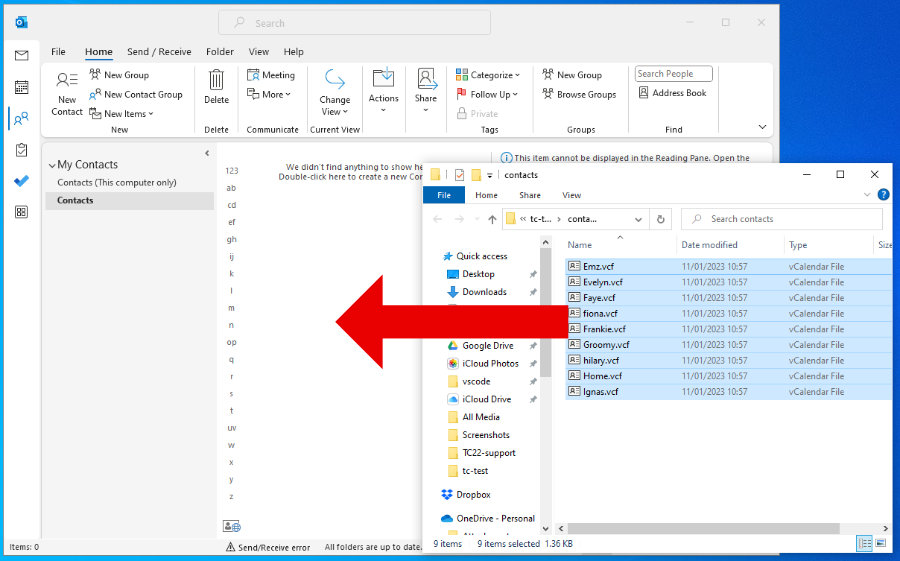Click Explorer horizontal scrollbar
This screenshot has height=561, width=900.
pos(704,528)
